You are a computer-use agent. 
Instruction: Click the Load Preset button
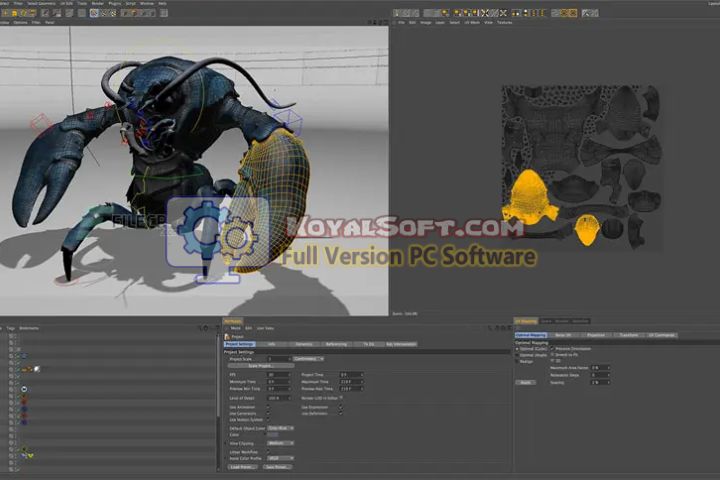click(242, 467)
